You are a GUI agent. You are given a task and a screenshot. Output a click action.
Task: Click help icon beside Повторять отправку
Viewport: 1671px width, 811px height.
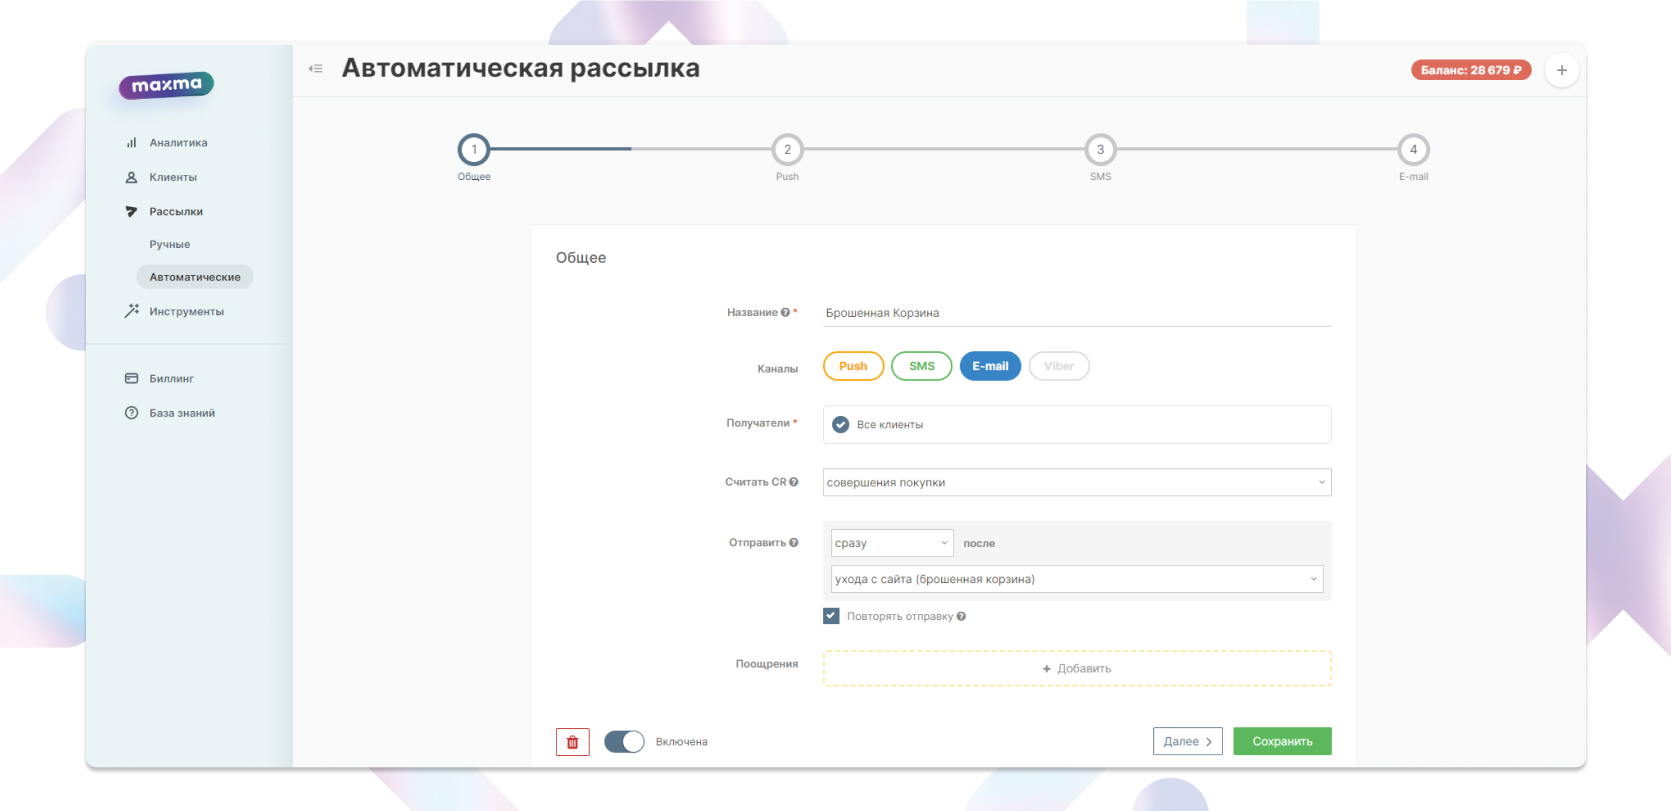coord(961,617)
